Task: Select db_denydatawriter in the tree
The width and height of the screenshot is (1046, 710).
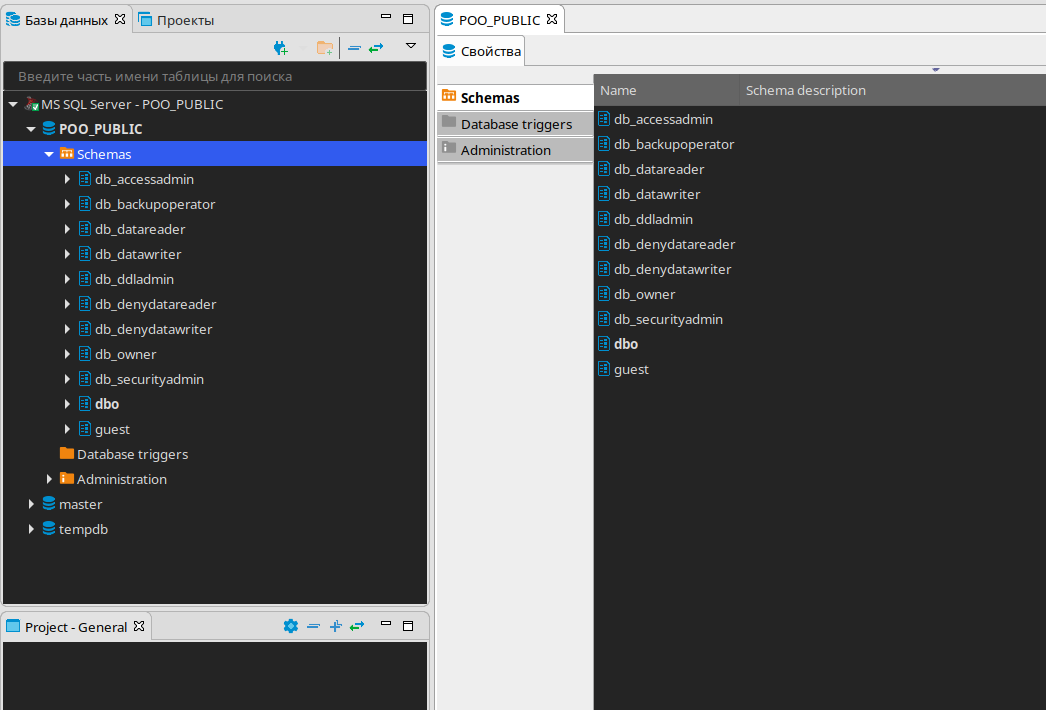Action: [153, 329]
